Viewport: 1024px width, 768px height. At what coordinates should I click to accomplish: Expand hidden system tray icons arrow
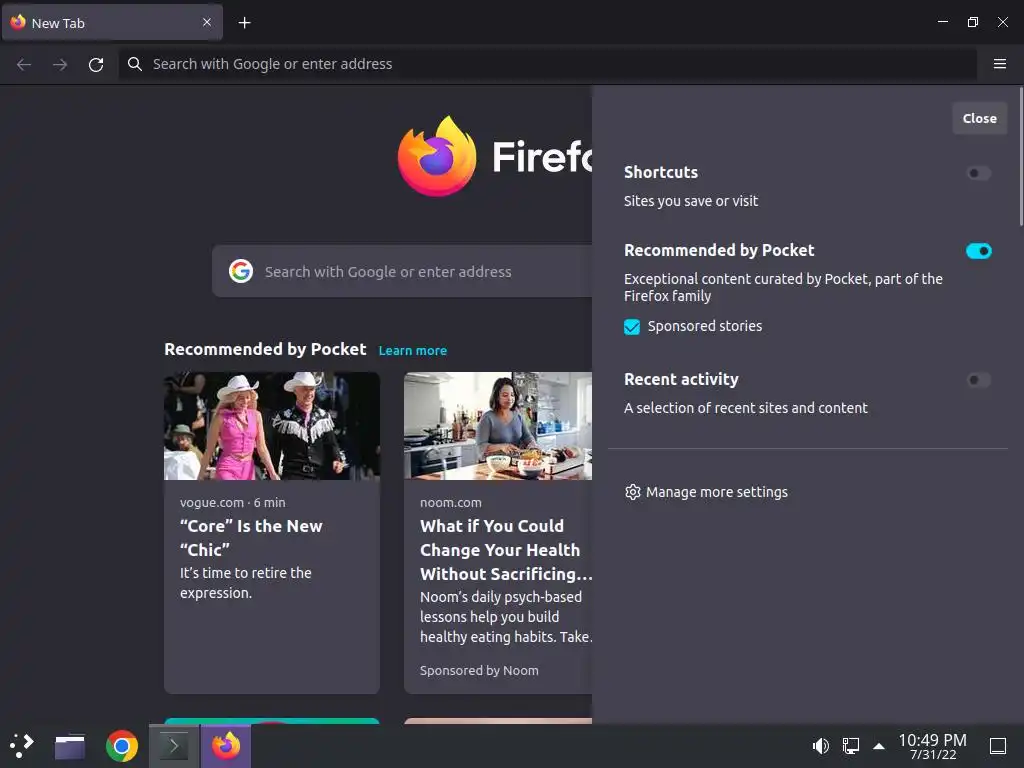click(879, 746)
